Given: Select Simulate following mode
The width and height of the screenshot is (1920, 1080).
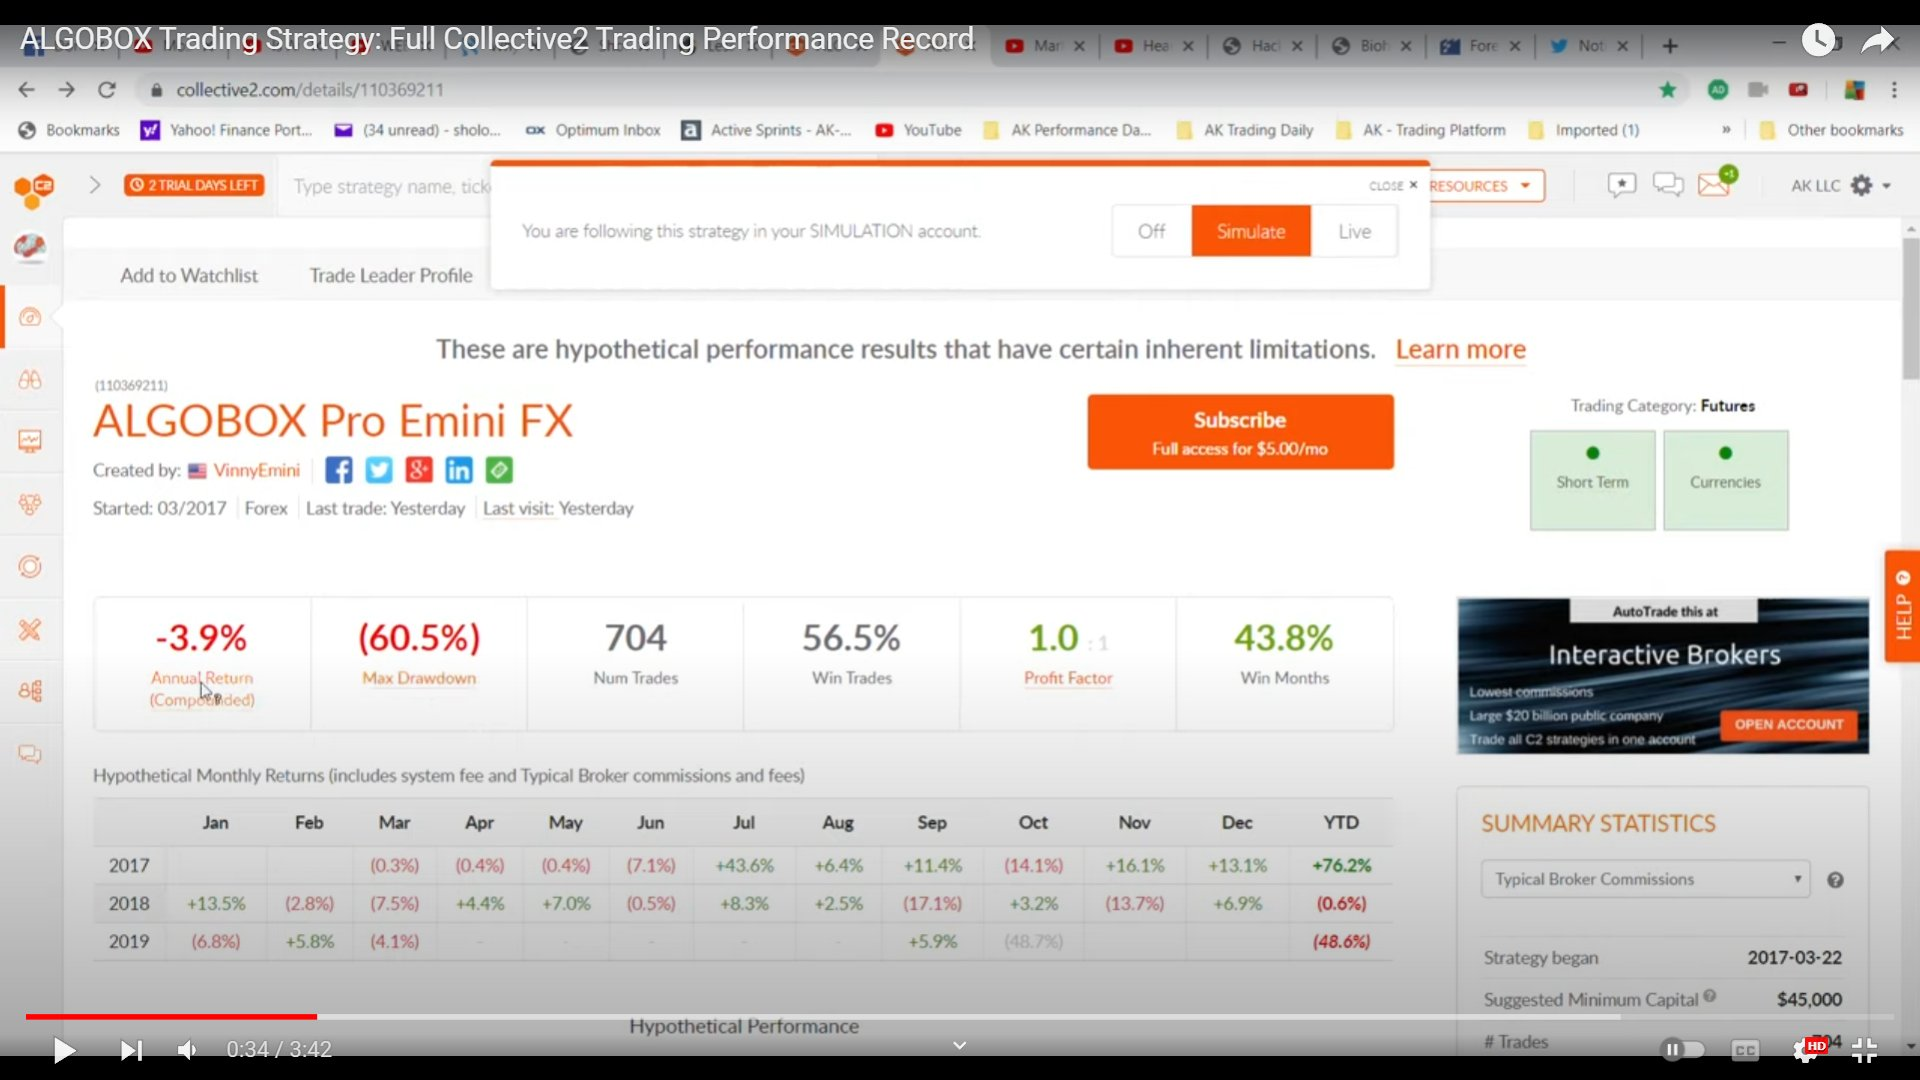Looking at the screenshot, I should (1251, 231).
